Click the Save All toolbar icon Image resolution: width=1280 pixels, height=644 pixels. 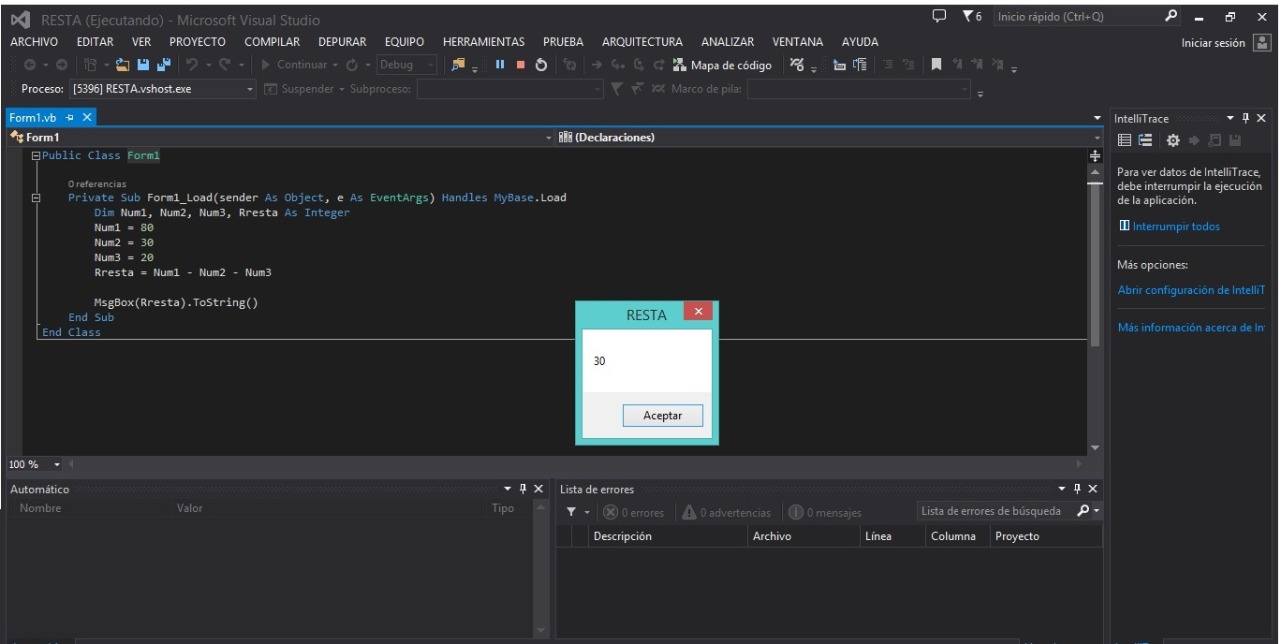[x=165, y=64]
